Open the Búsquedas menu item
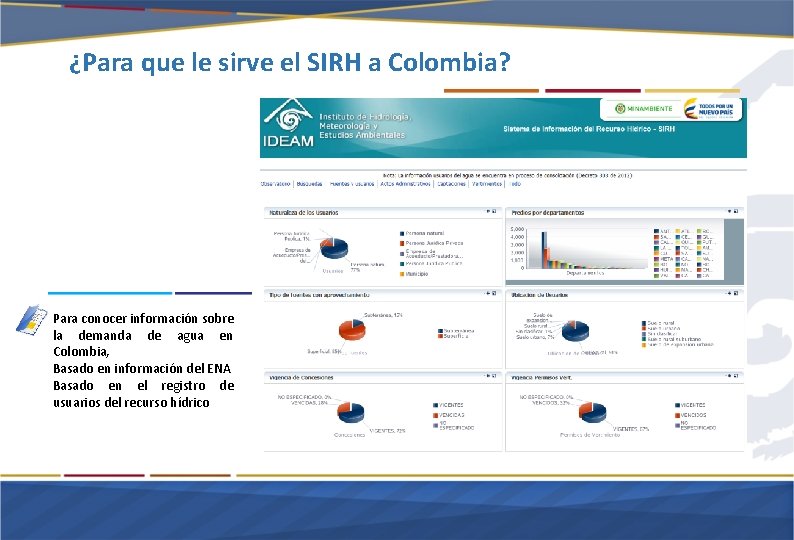 tap(309, 184)
